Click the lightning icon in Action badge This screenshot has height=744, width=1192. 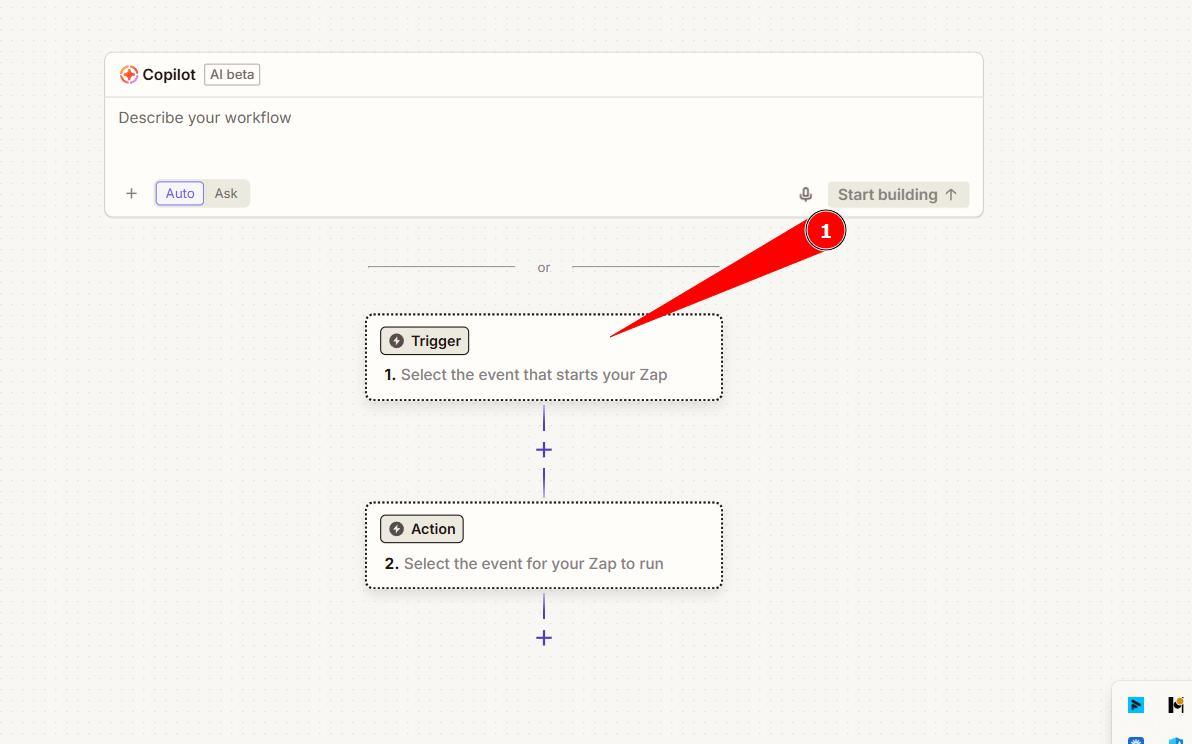(x=397, y=529)
